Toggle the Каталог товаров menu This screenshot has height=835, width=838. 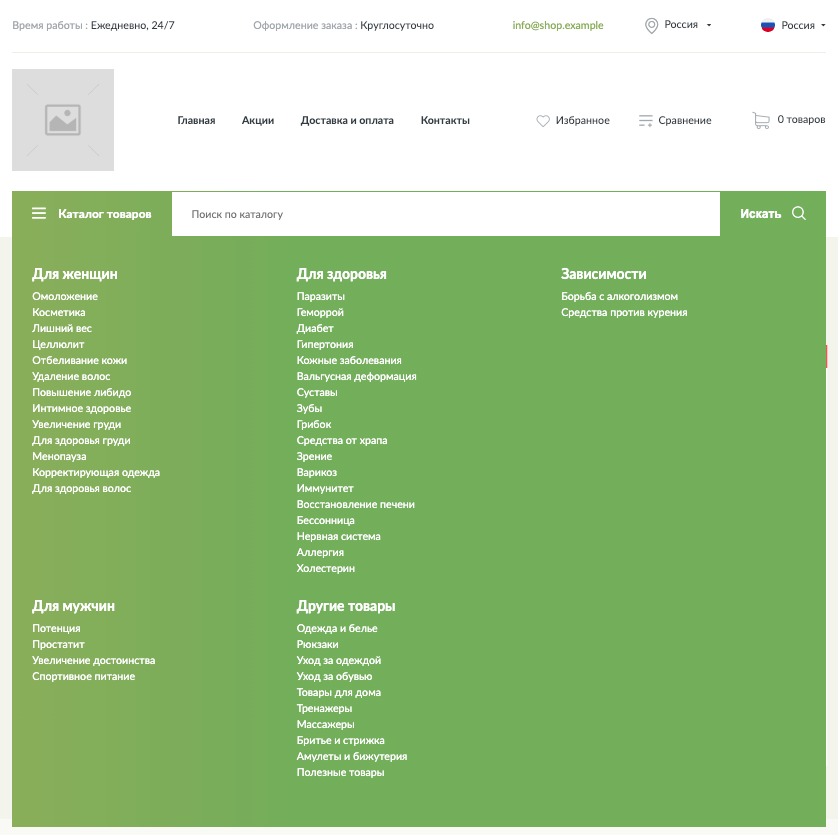[104, 214]
